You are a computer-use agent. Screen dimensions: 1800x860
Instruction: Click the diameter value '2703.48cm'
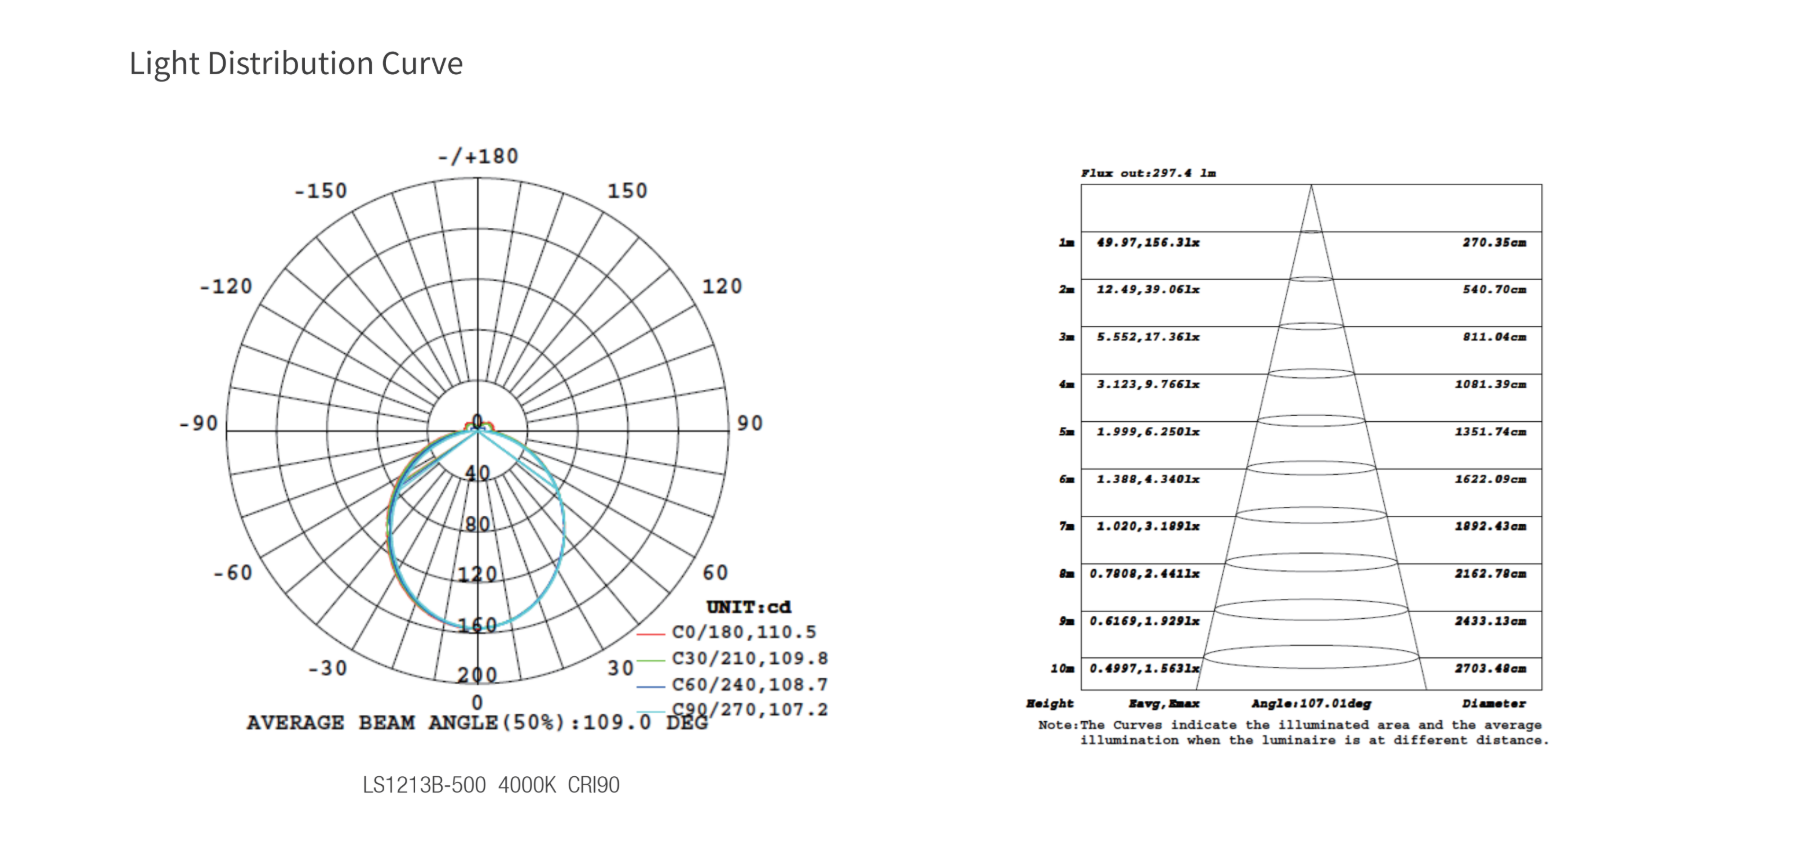point(1490,668)
